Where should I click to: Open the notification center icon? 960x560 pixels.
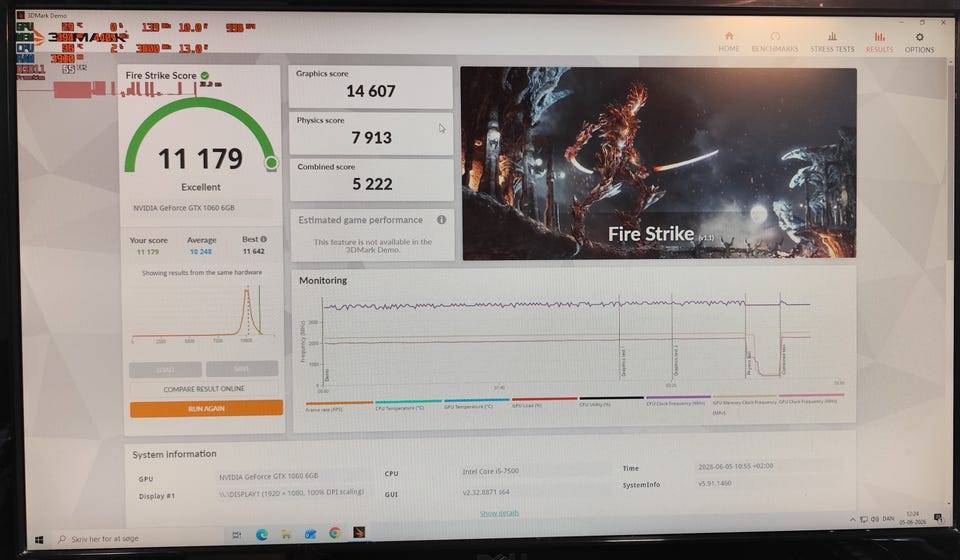pos(938,518)
